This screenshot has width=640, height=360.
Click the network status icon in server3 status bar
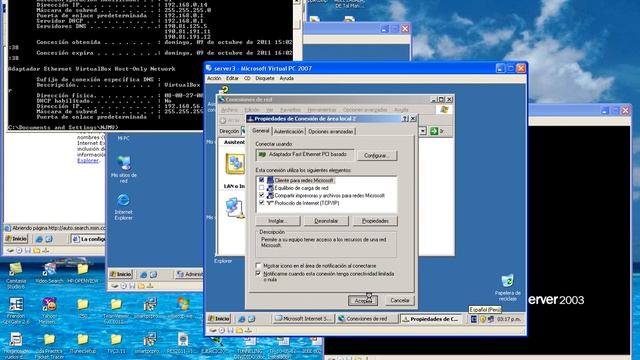tap(248, 330)
